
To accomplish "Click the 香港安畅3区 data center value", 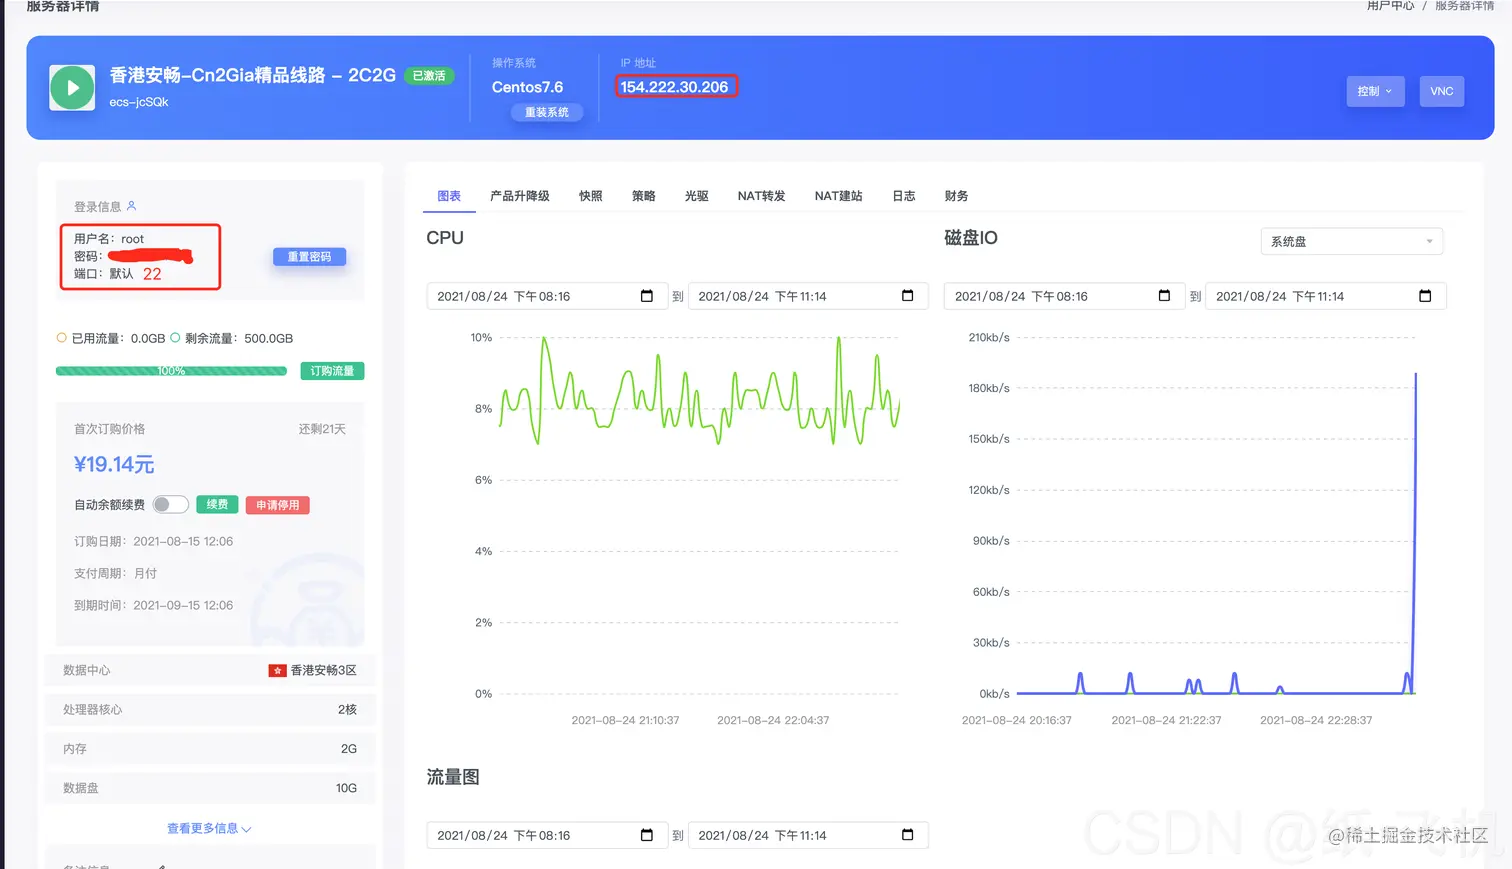I will click(x=323, y=670).
